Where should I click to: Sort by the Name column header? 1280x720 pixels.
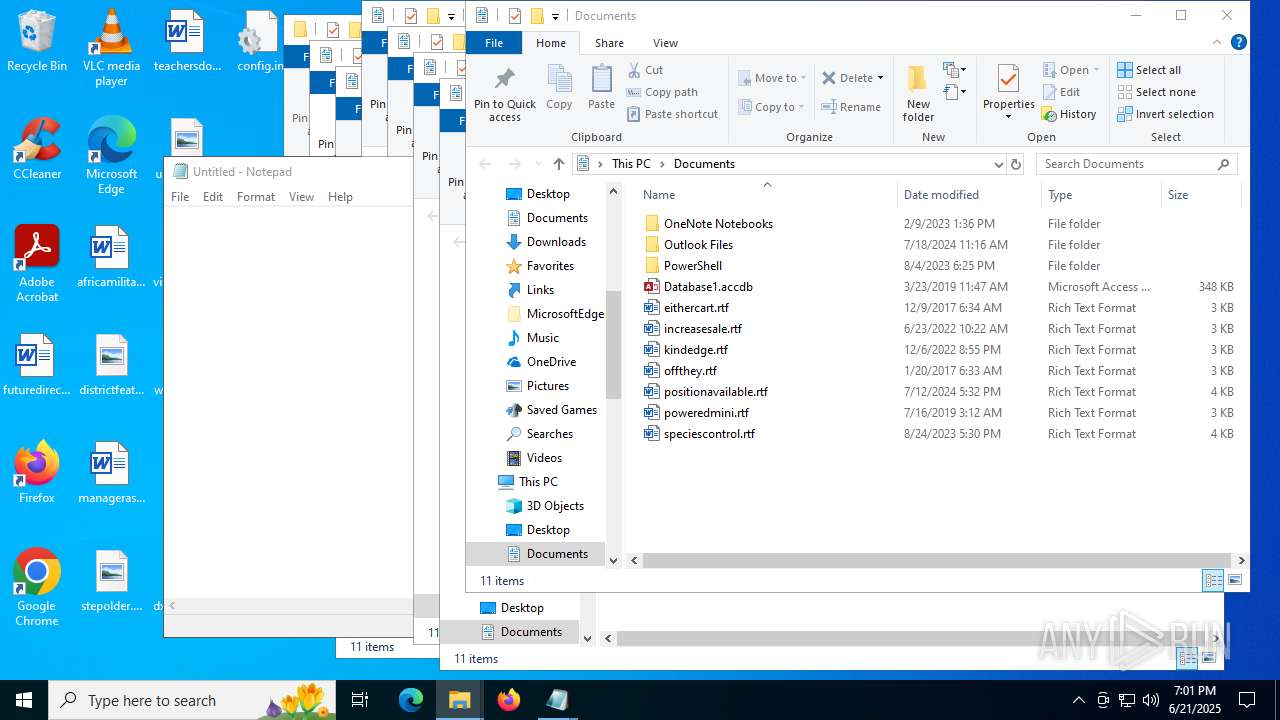click(x=659, y=195)
